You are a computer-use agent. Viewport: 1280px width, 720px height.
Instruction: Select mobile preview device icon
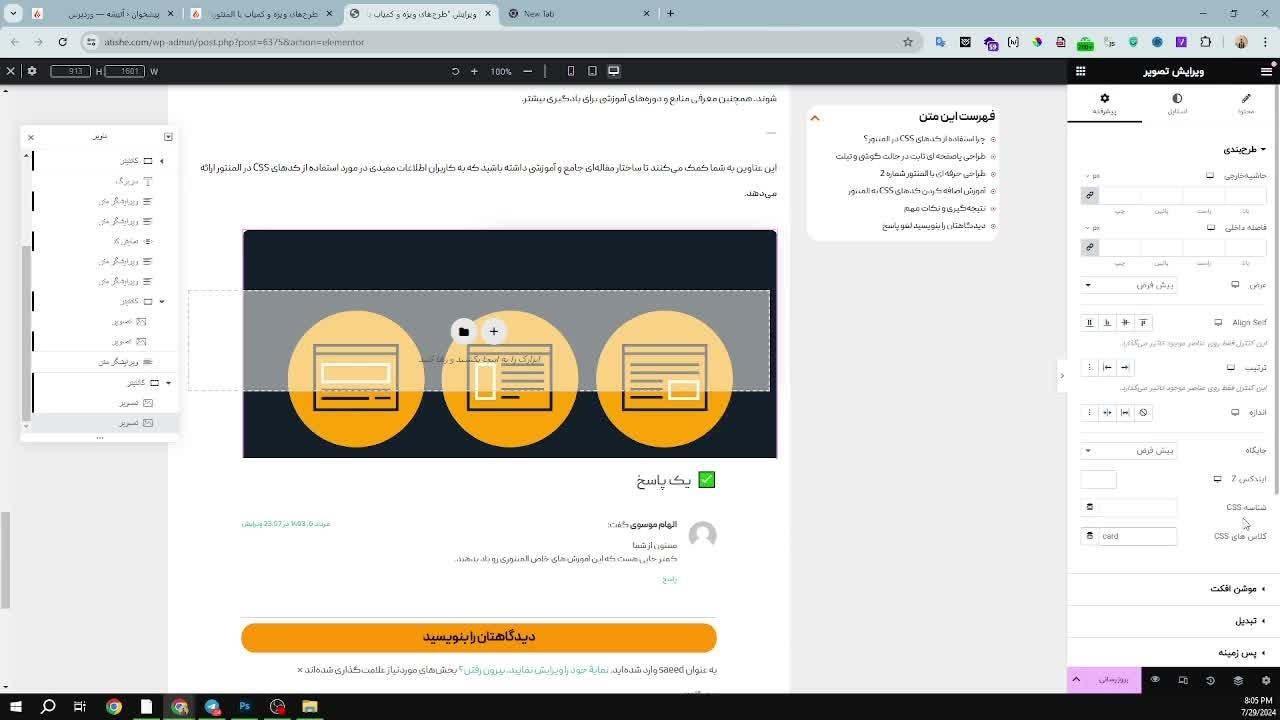(571, 71)
